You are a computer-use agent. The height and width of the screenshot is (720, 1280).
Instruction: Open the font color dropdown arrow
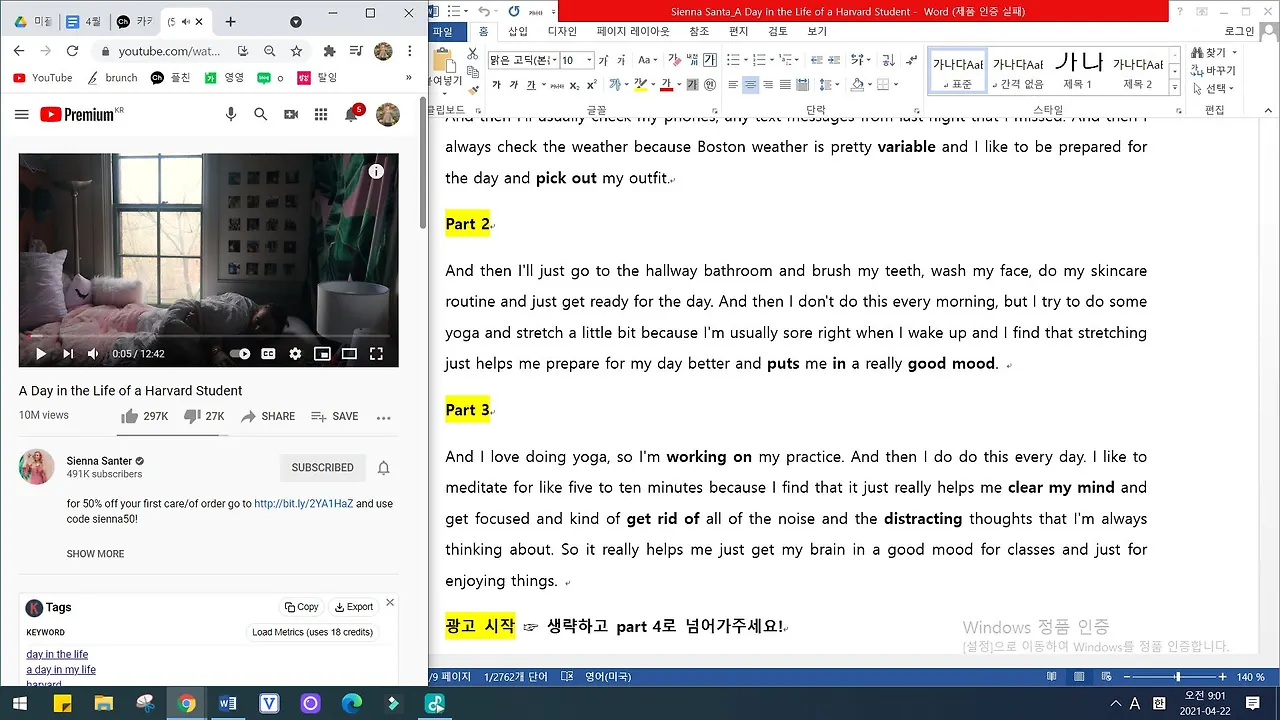[678, 84]
